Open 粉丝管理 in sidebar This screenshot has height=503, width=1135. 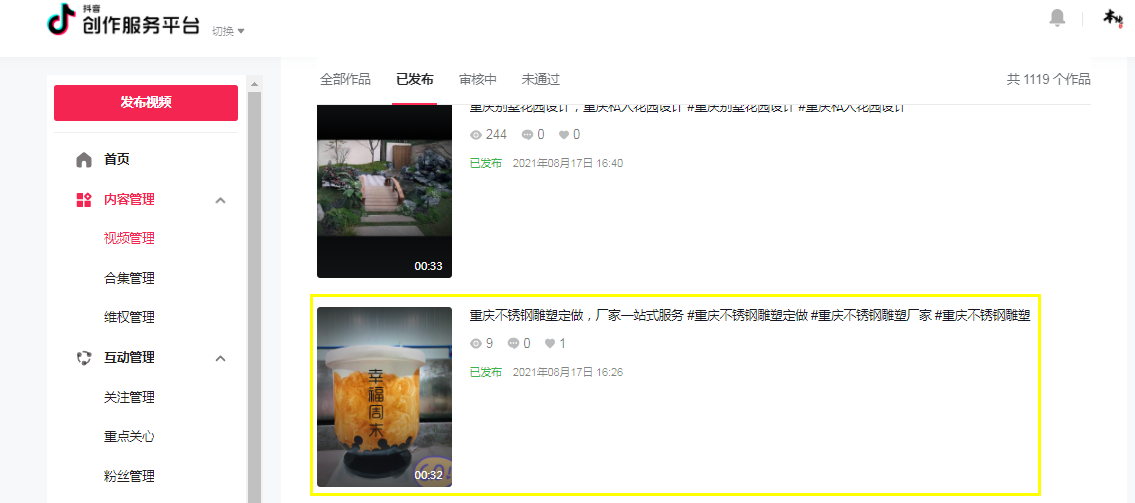(x=129, y=476)
